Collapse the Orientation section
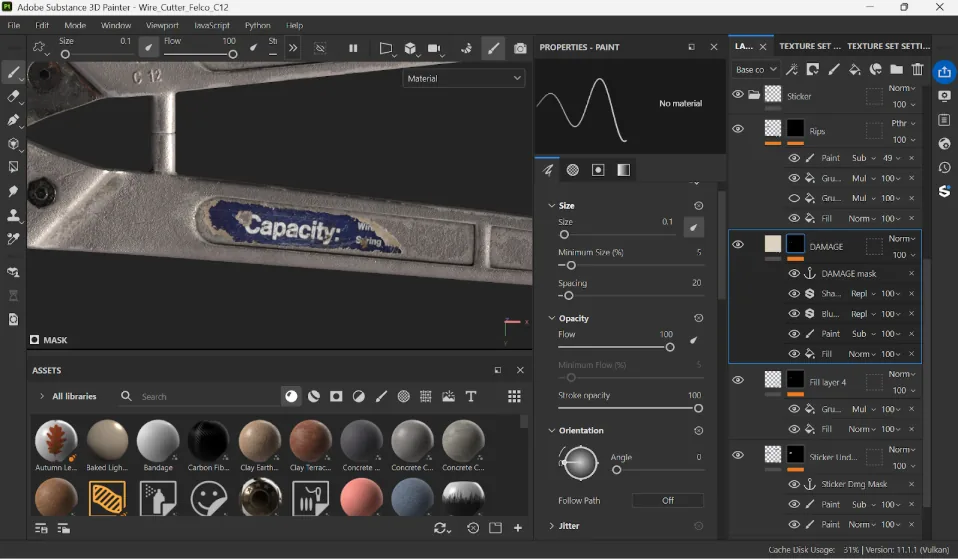The height and width of the screenshot is (560, 958). [x=552, y=431]
